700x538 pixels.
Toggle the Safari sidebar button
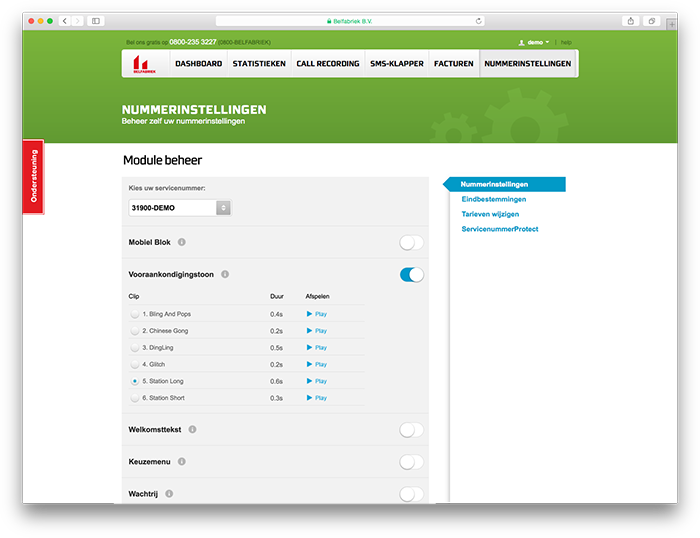point(96,20)
